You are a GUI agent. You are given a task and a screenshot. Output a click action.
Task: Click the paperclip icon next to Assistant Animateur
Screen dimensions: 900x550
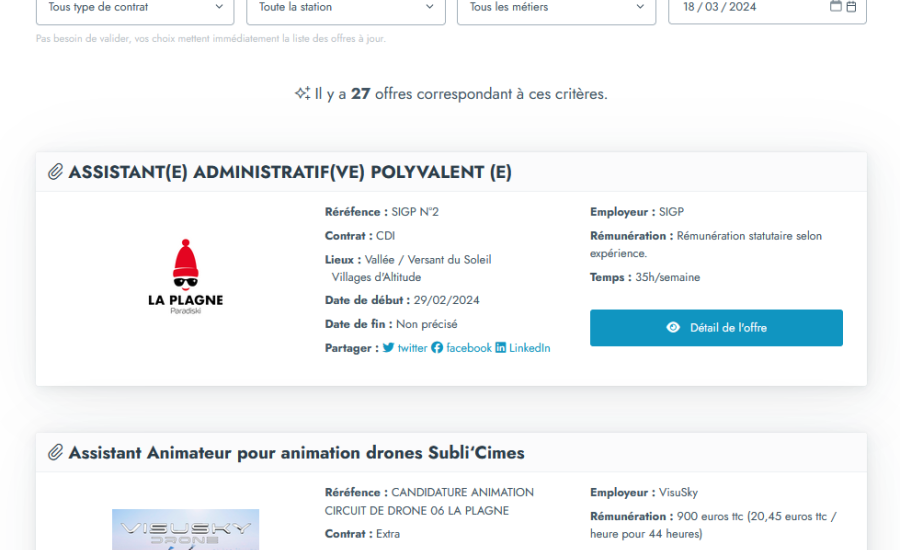(x=55, y=452)
